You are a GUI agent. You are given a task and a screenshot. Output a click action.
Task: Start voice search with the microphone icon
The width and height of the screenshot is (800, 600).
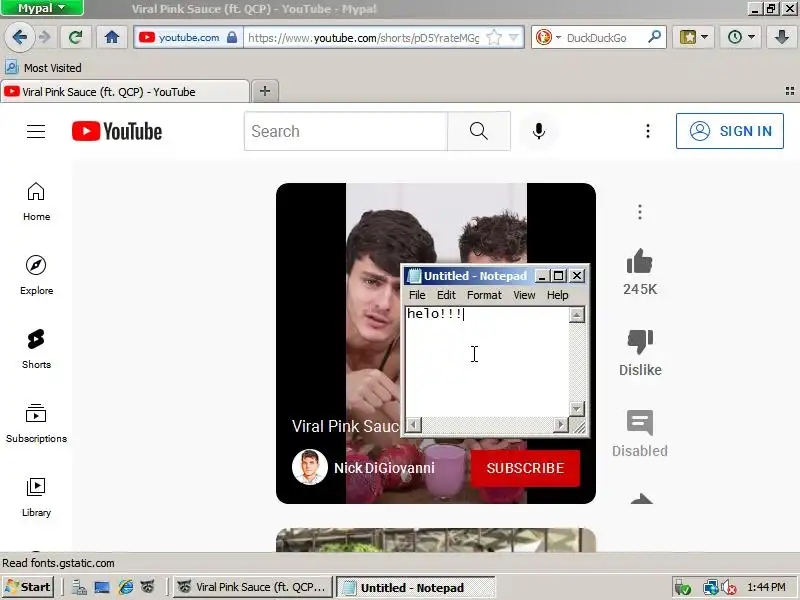click(x=539, y=131)
